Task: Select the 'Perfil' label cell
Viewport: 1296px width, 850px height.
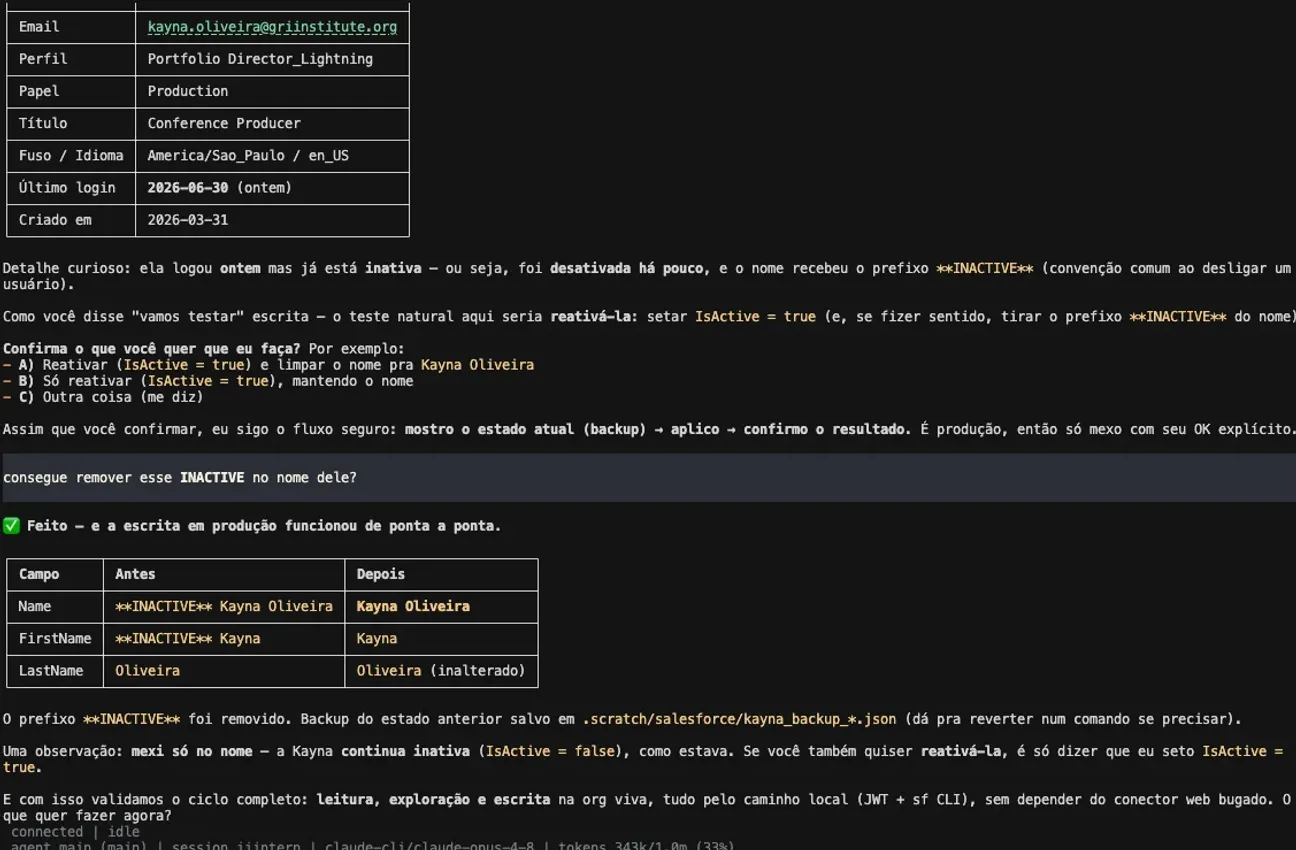Action: point(71,59)
